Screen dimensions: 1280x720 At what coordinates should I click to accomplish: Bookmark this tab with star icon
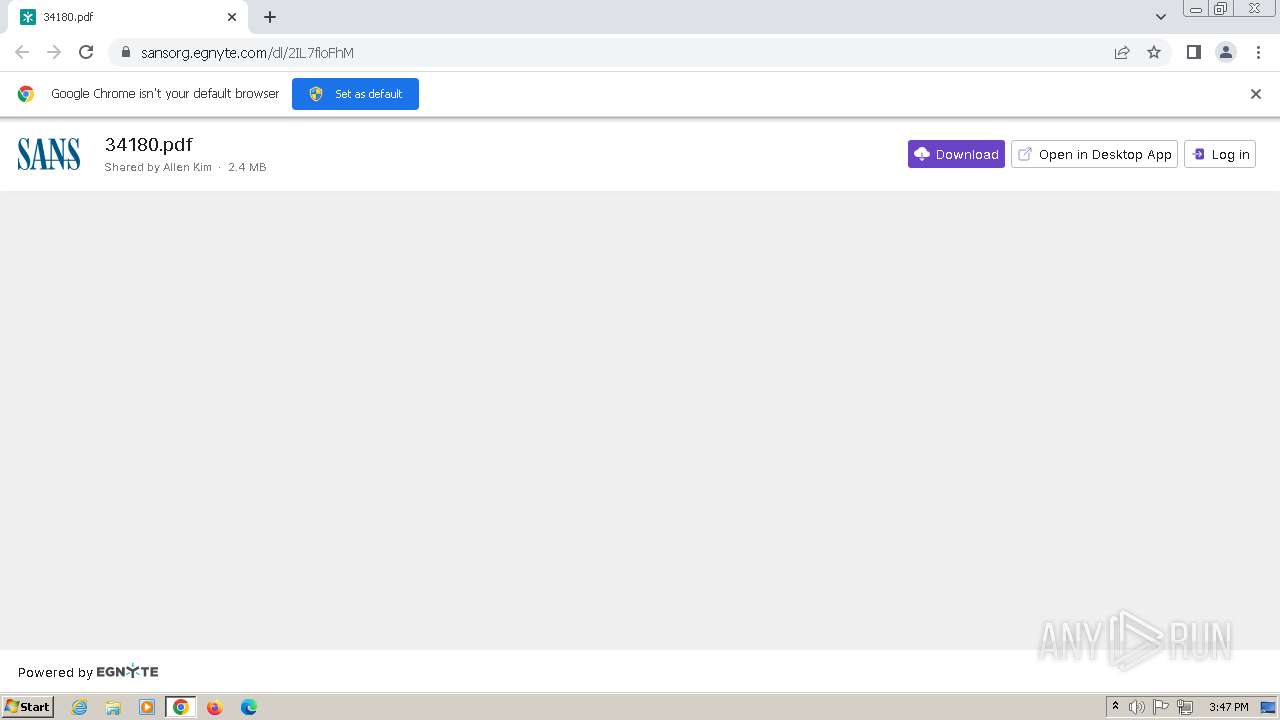click(1154, 52)
